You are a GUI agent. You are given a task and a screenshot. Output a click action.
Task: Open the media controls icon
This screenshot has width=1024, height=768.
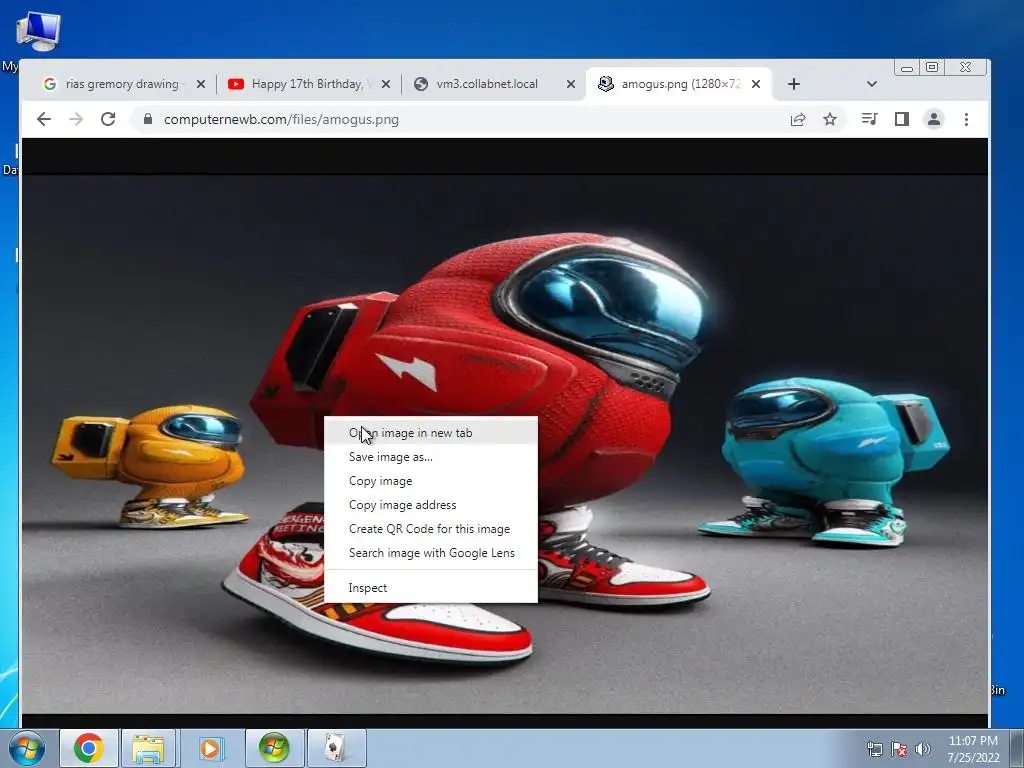point(869,119)
